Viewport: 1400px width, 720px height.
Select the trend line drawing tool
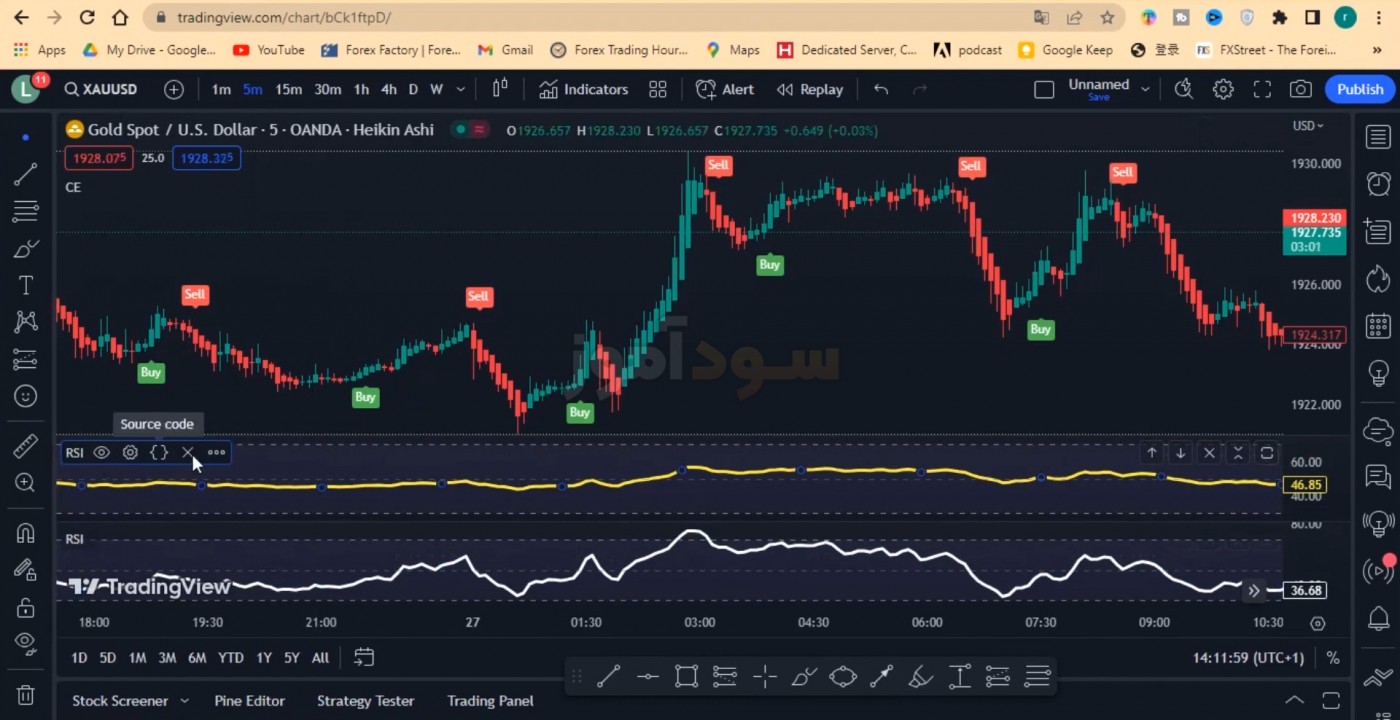(26, 174)
